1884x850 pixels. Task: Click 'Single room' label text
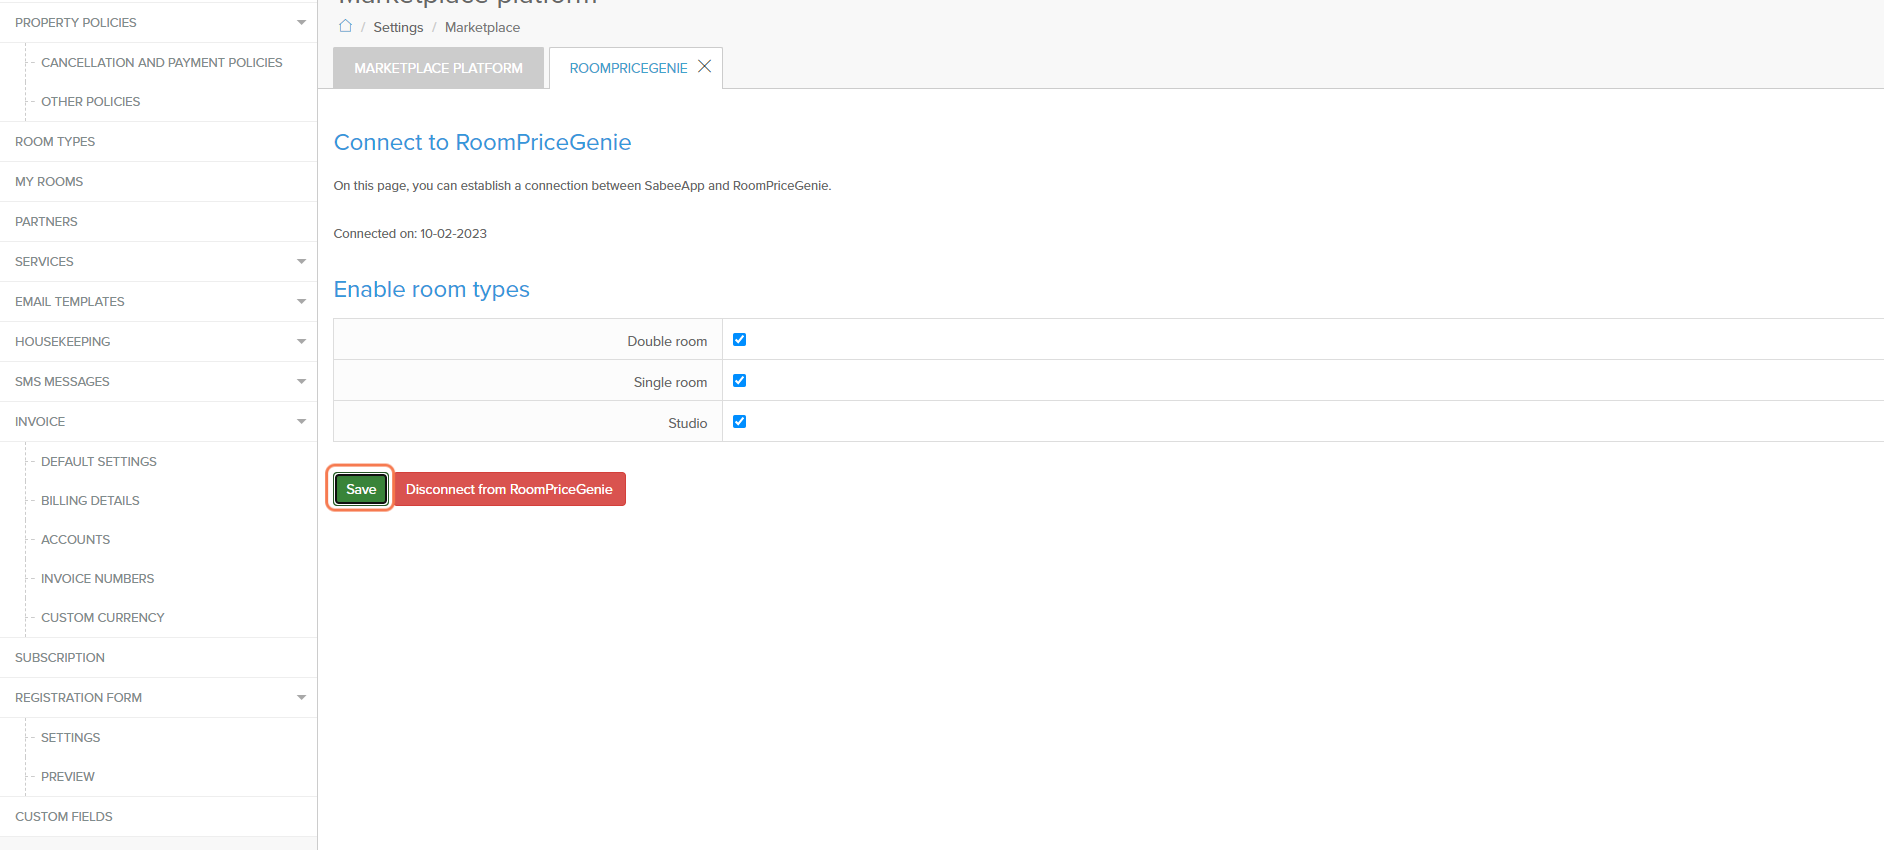tap(670, 382)
